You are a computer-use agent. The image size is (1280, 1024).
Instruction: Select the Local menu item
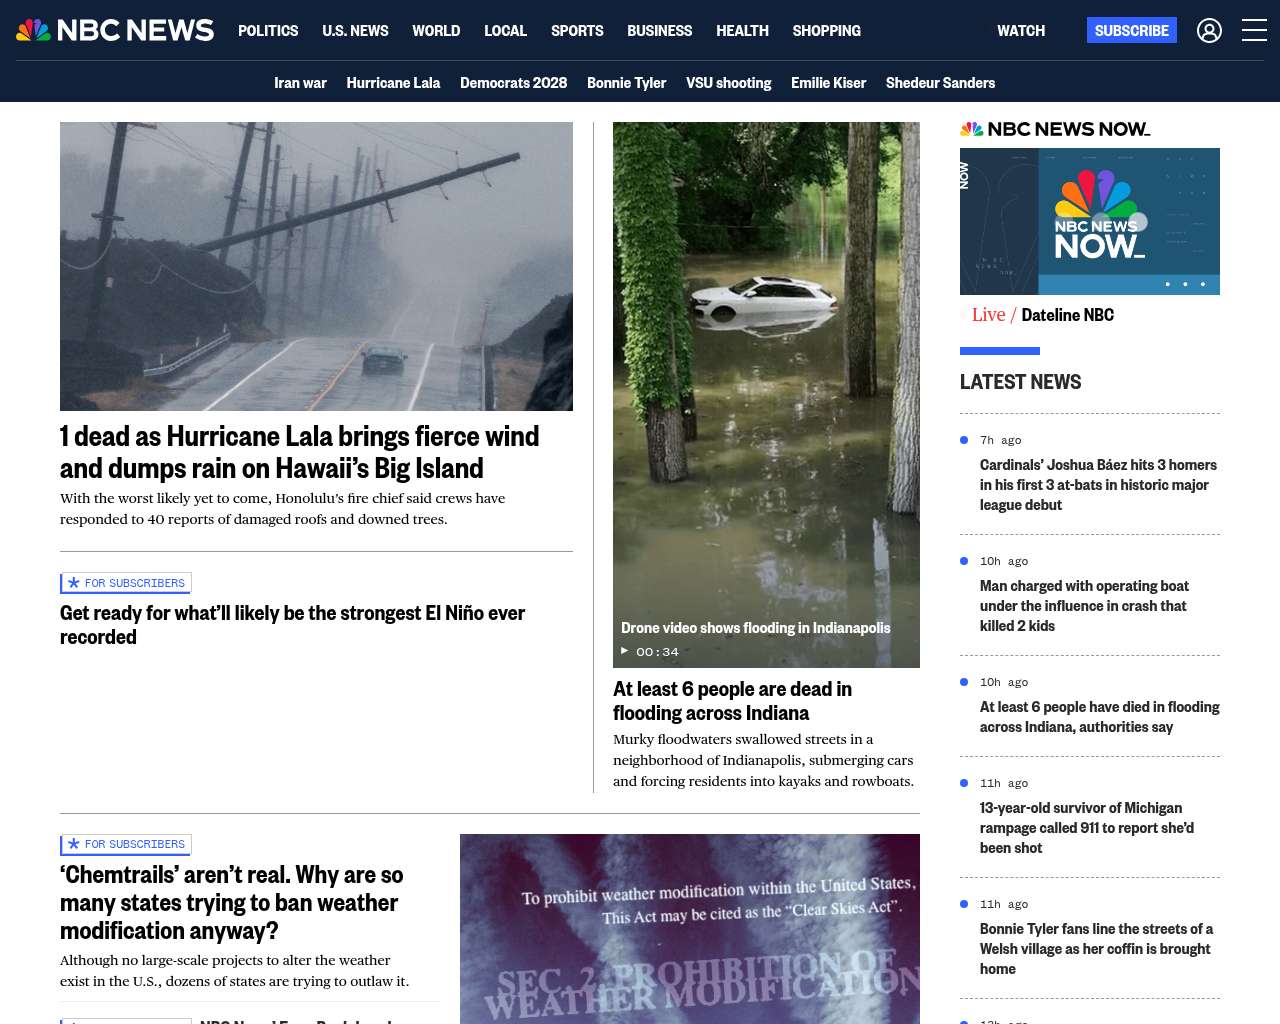point(505,31)
